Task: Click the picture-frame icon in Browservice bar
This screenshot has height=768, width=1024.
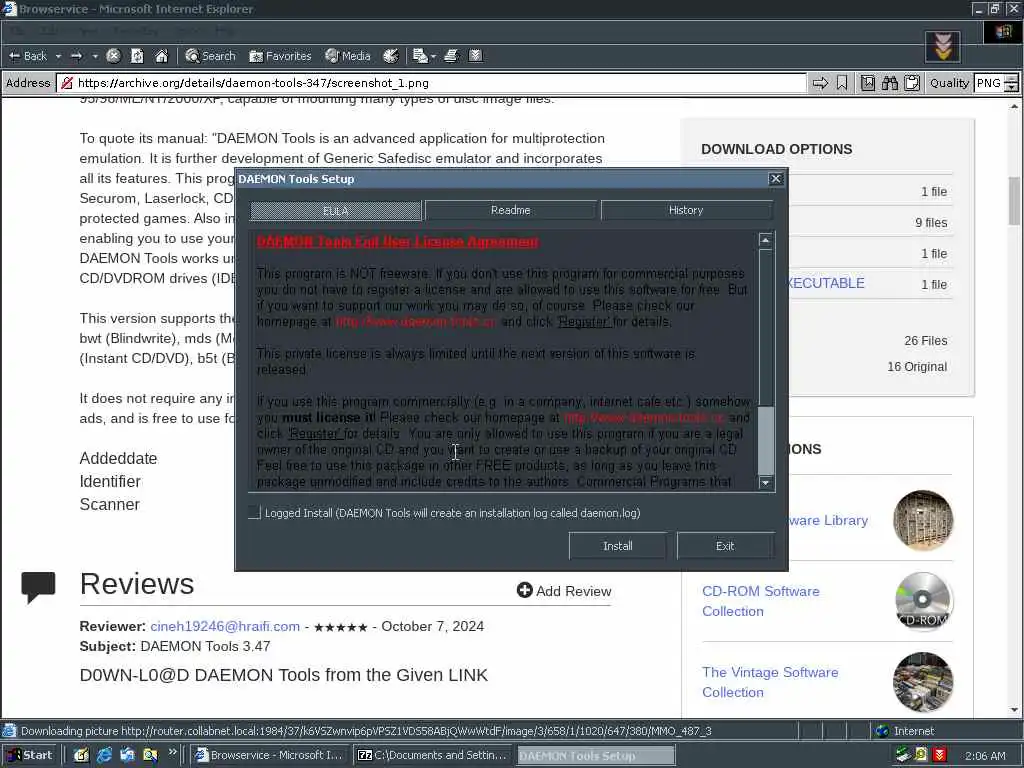Action: (x=867, y=83)
